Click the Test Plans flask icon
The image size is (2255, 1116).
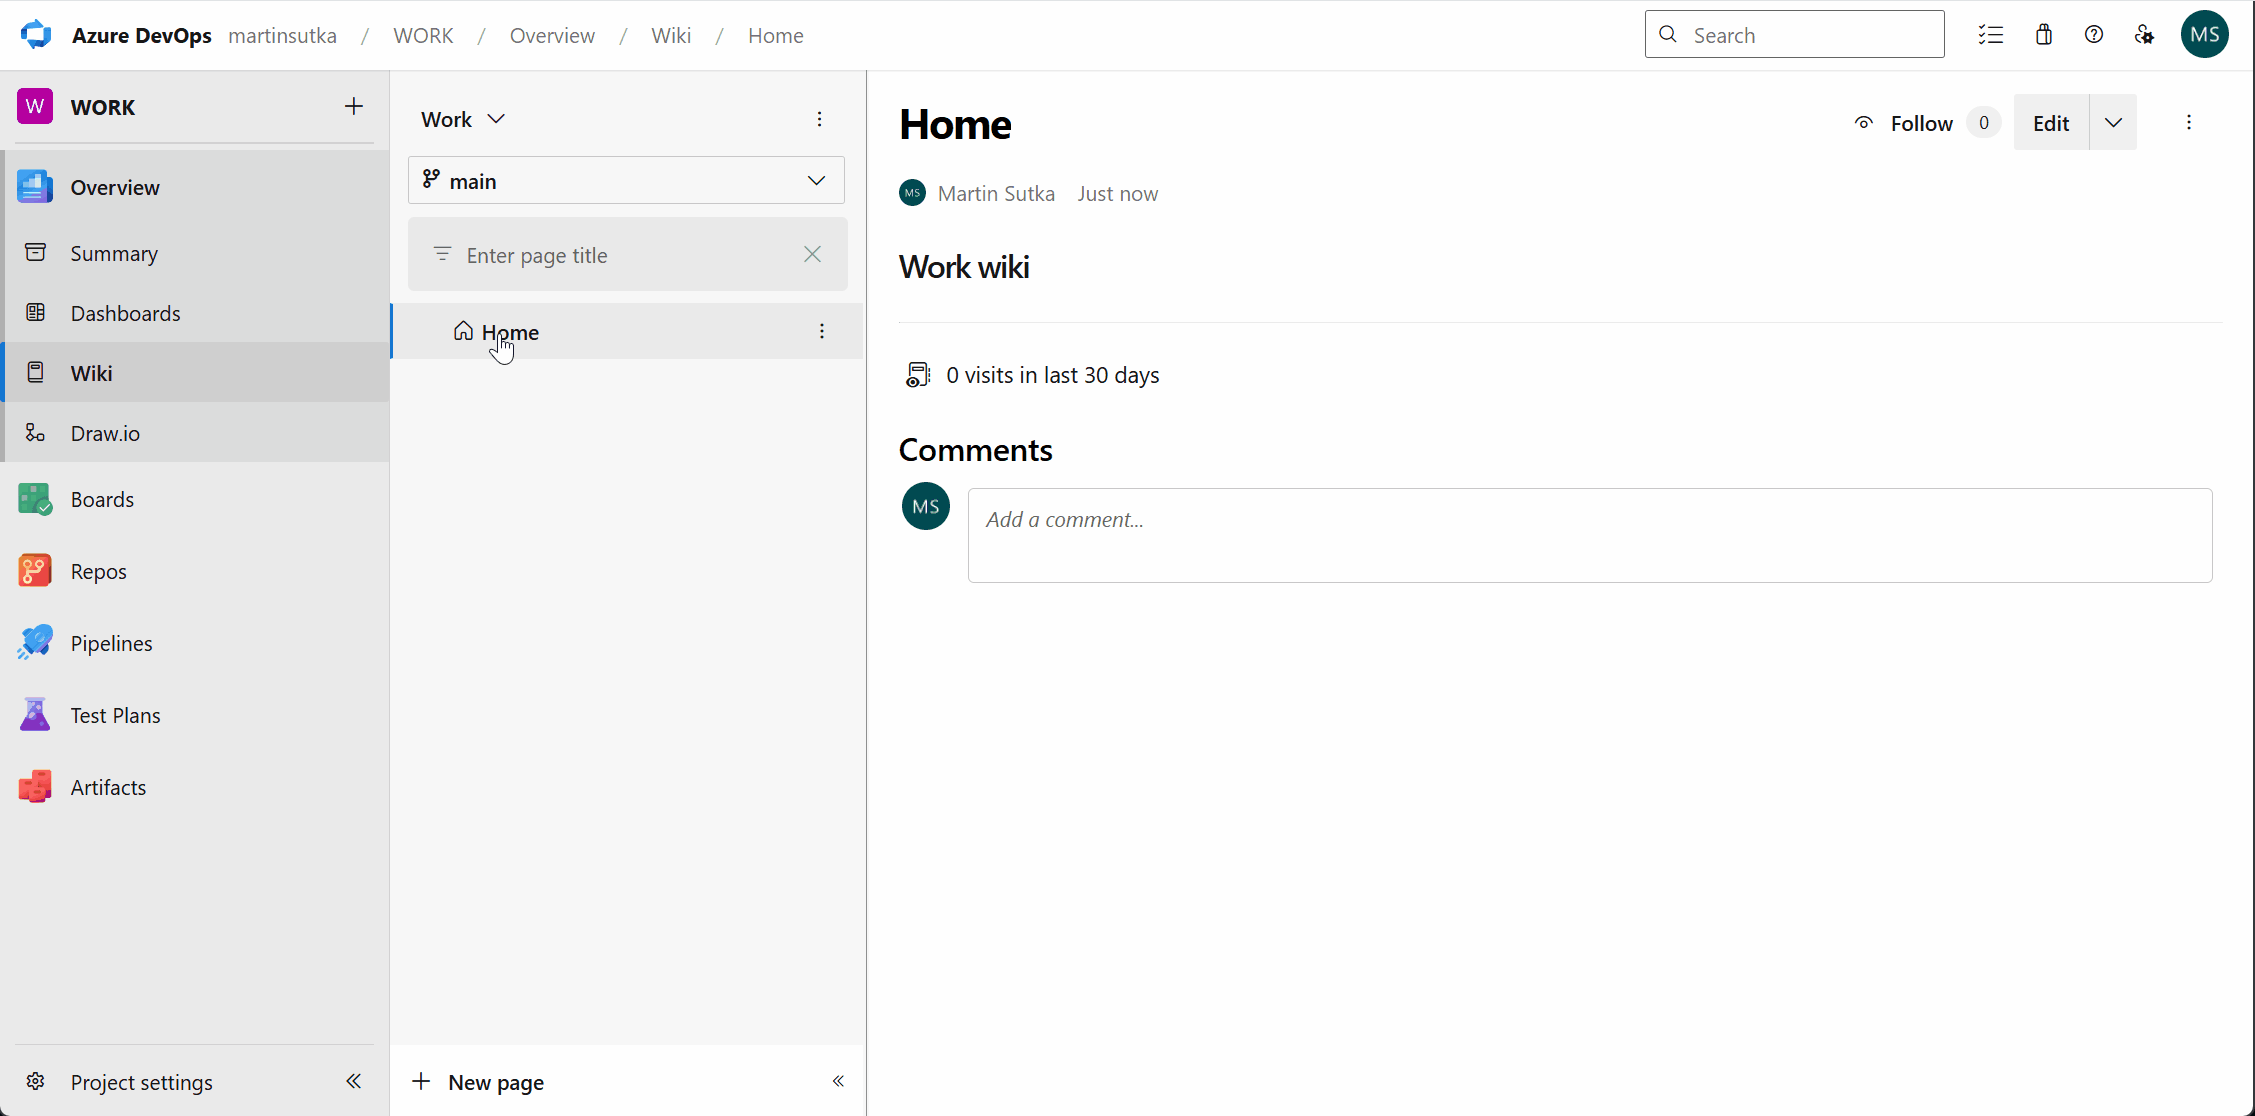click(35, 715)
